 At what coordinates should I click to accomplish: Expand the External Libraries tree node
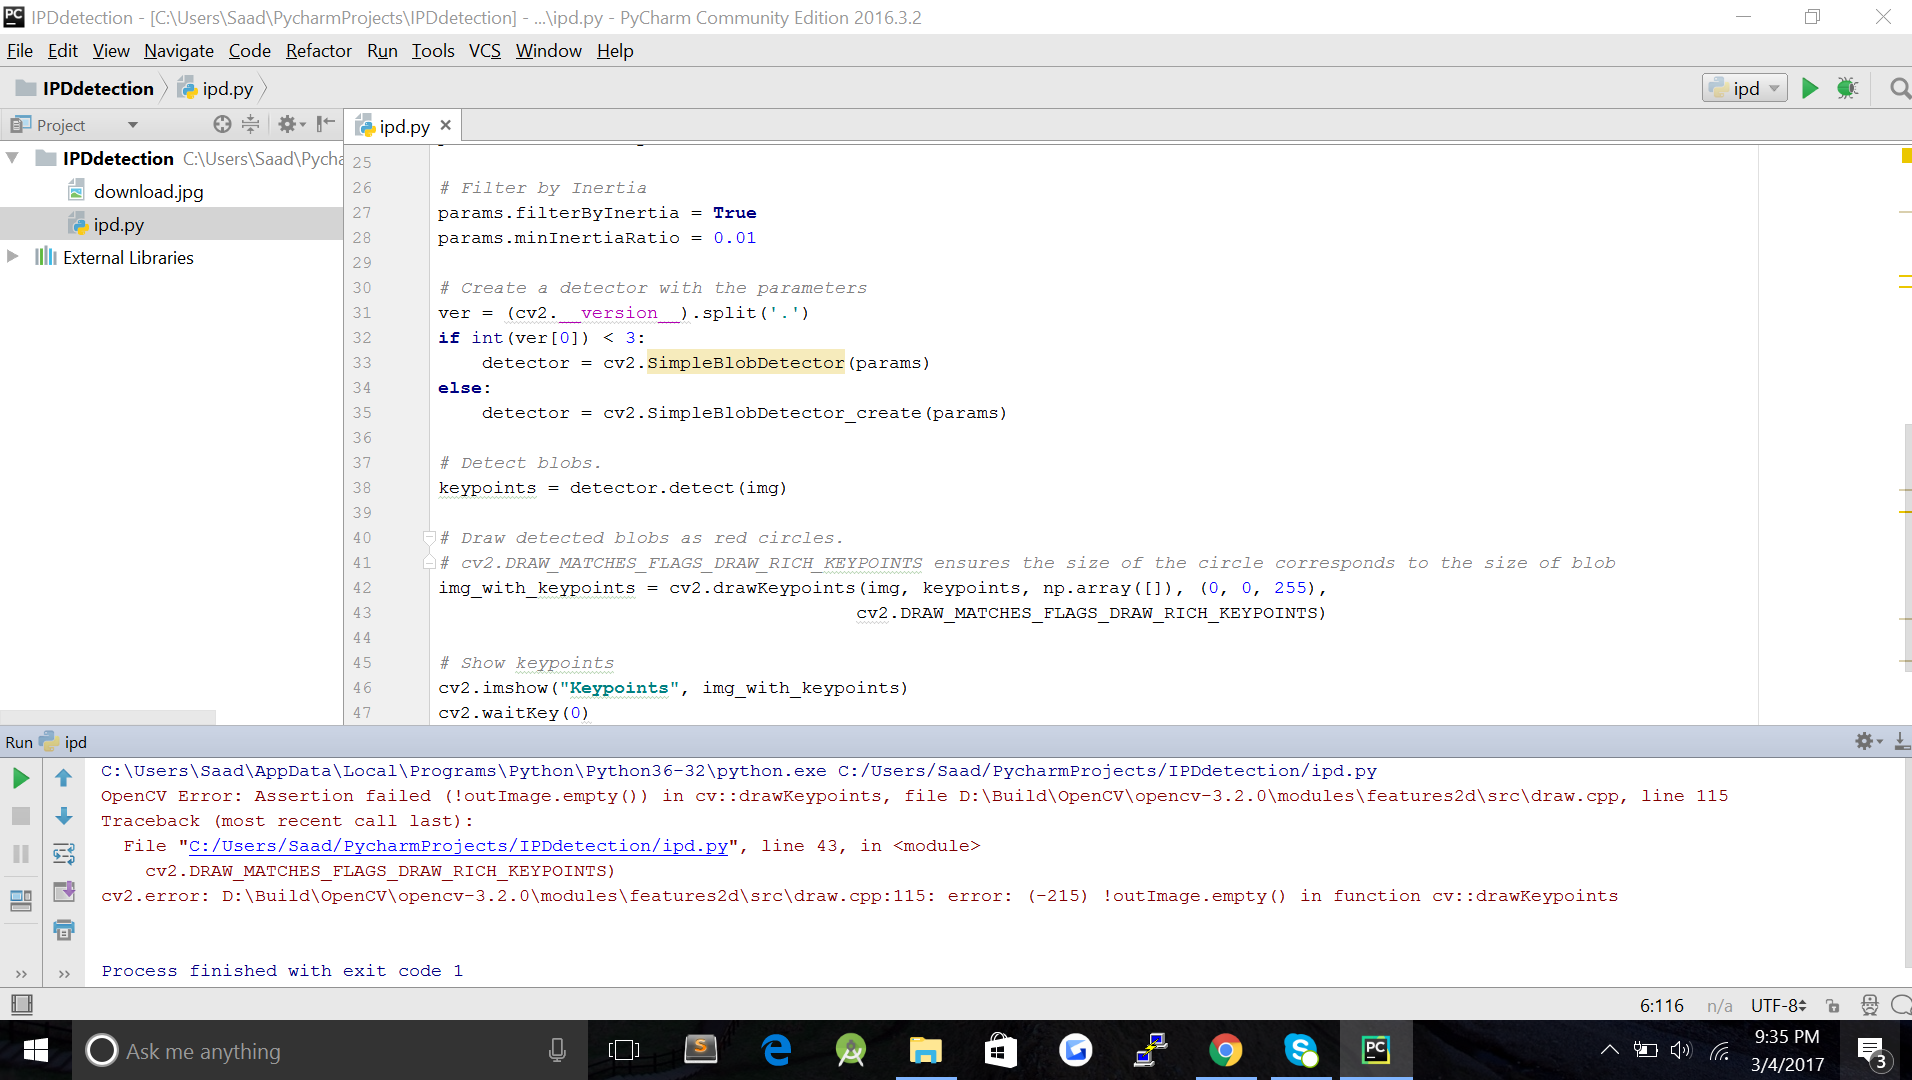click(x=13, y=257)
